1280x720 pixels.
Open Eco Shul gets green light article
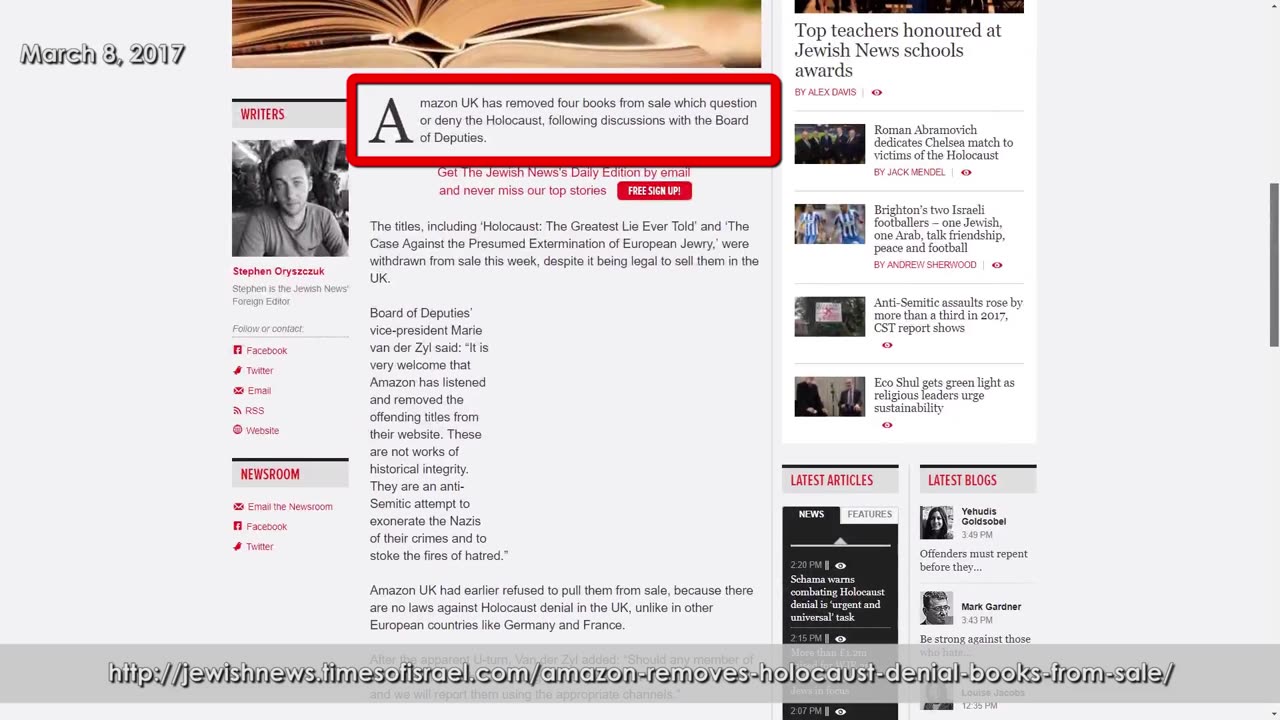point(944,395)
